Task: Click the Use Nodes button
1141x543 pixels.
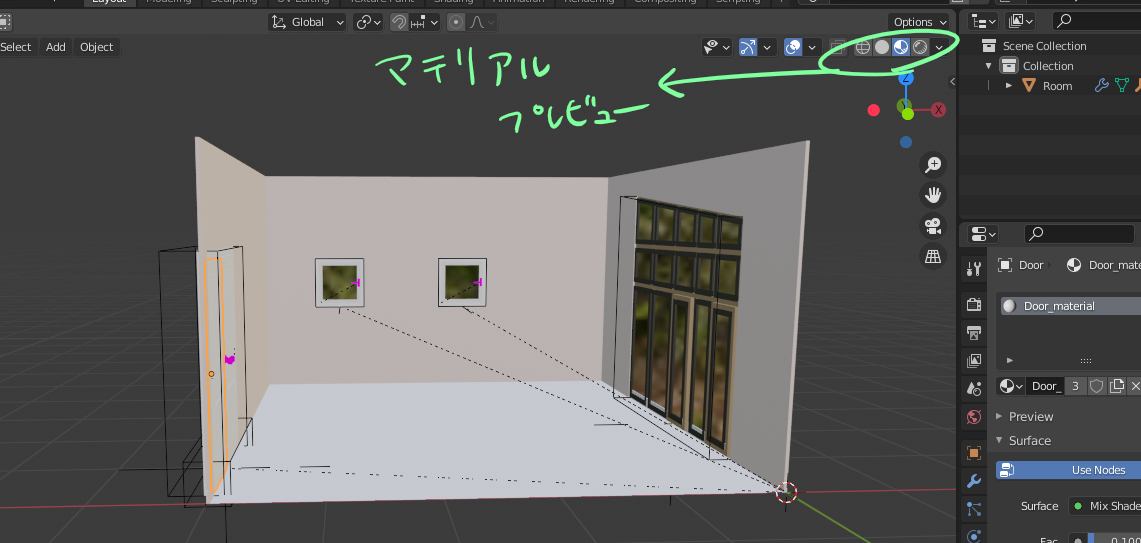Action: coord(1069,470)
